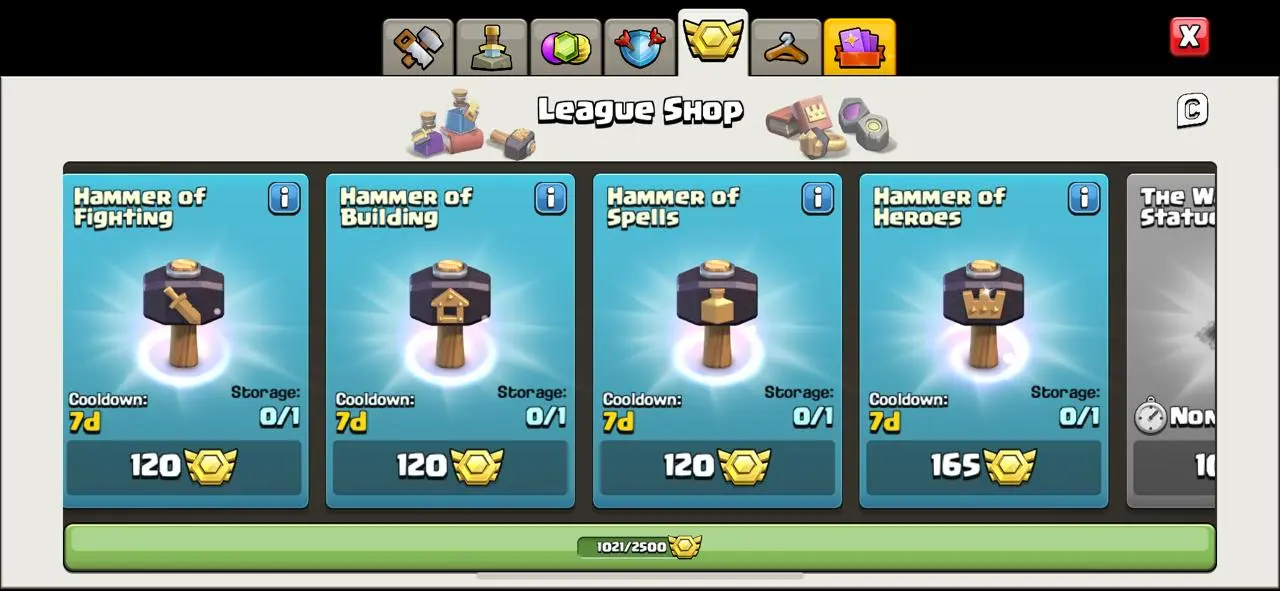Select the shield tab icon
This screenshot has width=1280, height=591.
(x=640, y=47)
